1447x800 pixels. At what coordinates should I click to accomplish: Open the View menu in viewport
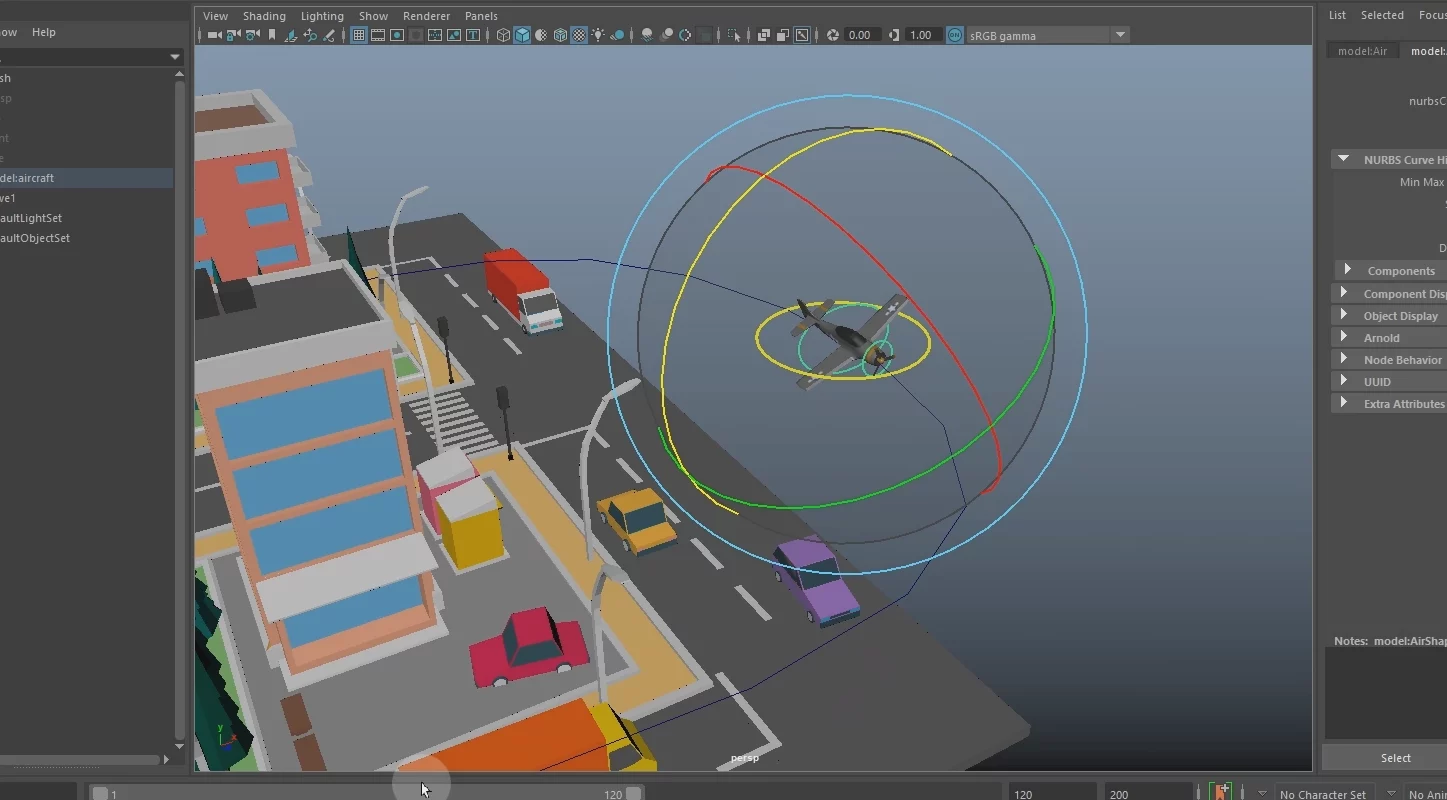click(215, 16)
